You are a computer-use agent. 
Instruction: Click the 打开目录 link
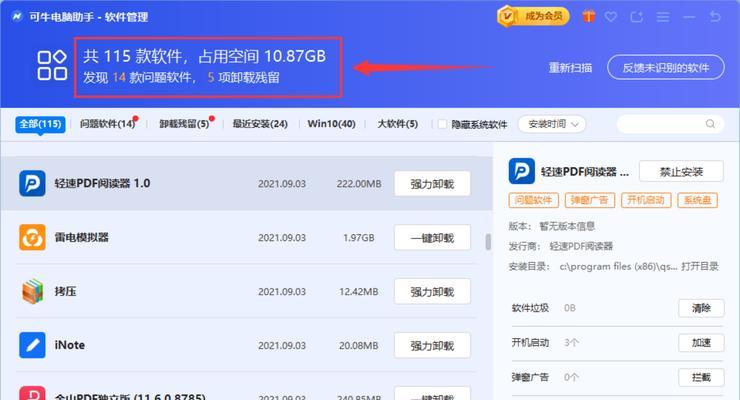(700, 266)
